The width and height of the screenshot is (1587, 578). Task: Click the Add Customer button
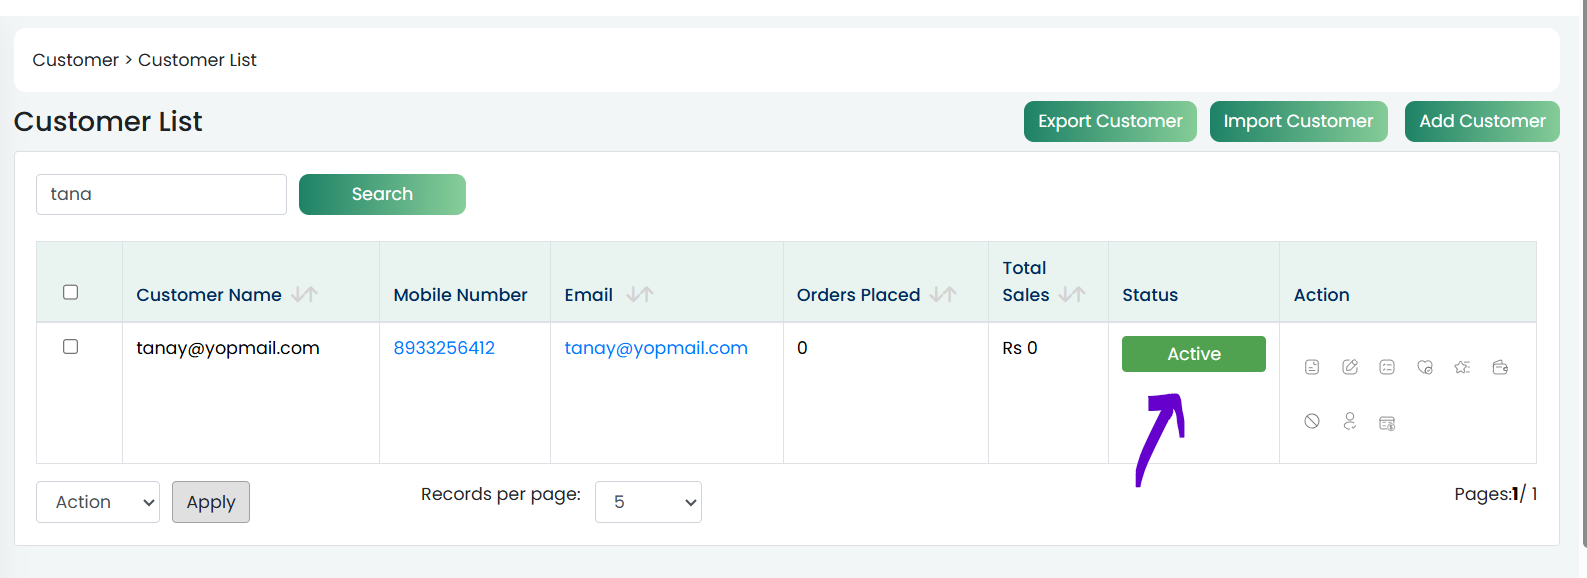[x=1482, y=121]
